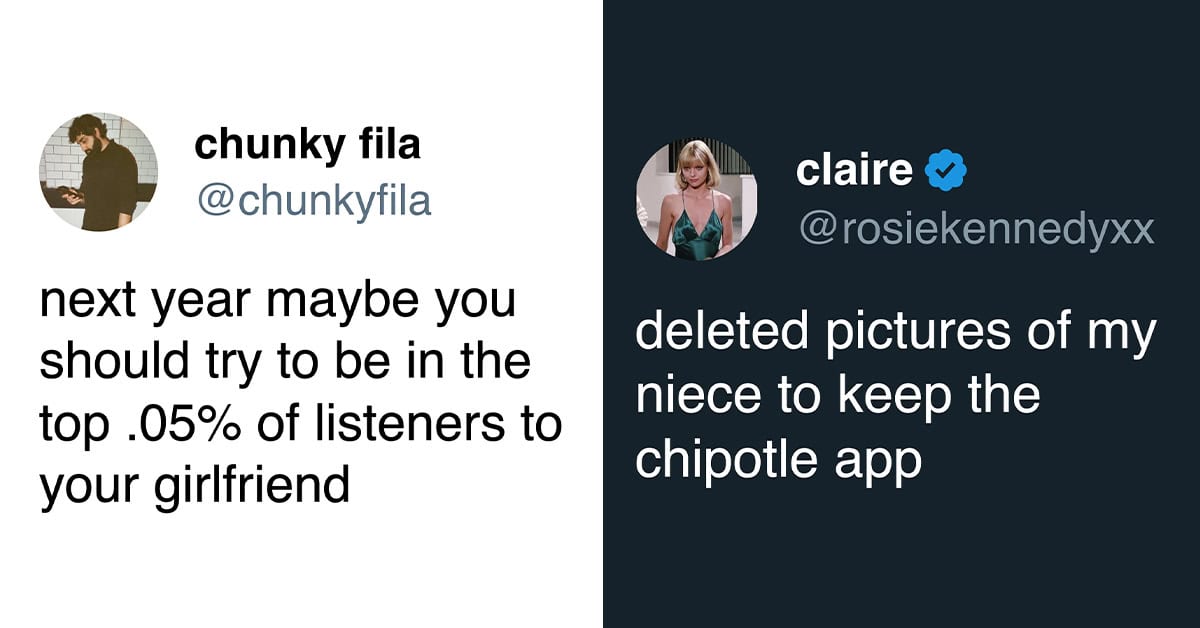Screen dimensions: 1200x628
Task: Click the blue verified badge beside claire
Action: coord(945,172)
